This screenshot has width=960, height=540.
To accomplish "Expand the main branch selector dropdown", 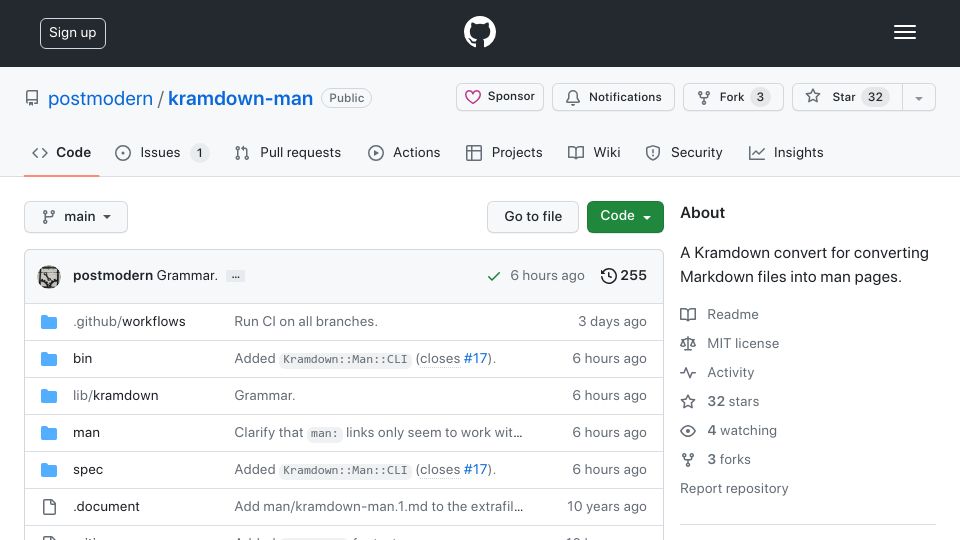I will click(x=76, y=217).
